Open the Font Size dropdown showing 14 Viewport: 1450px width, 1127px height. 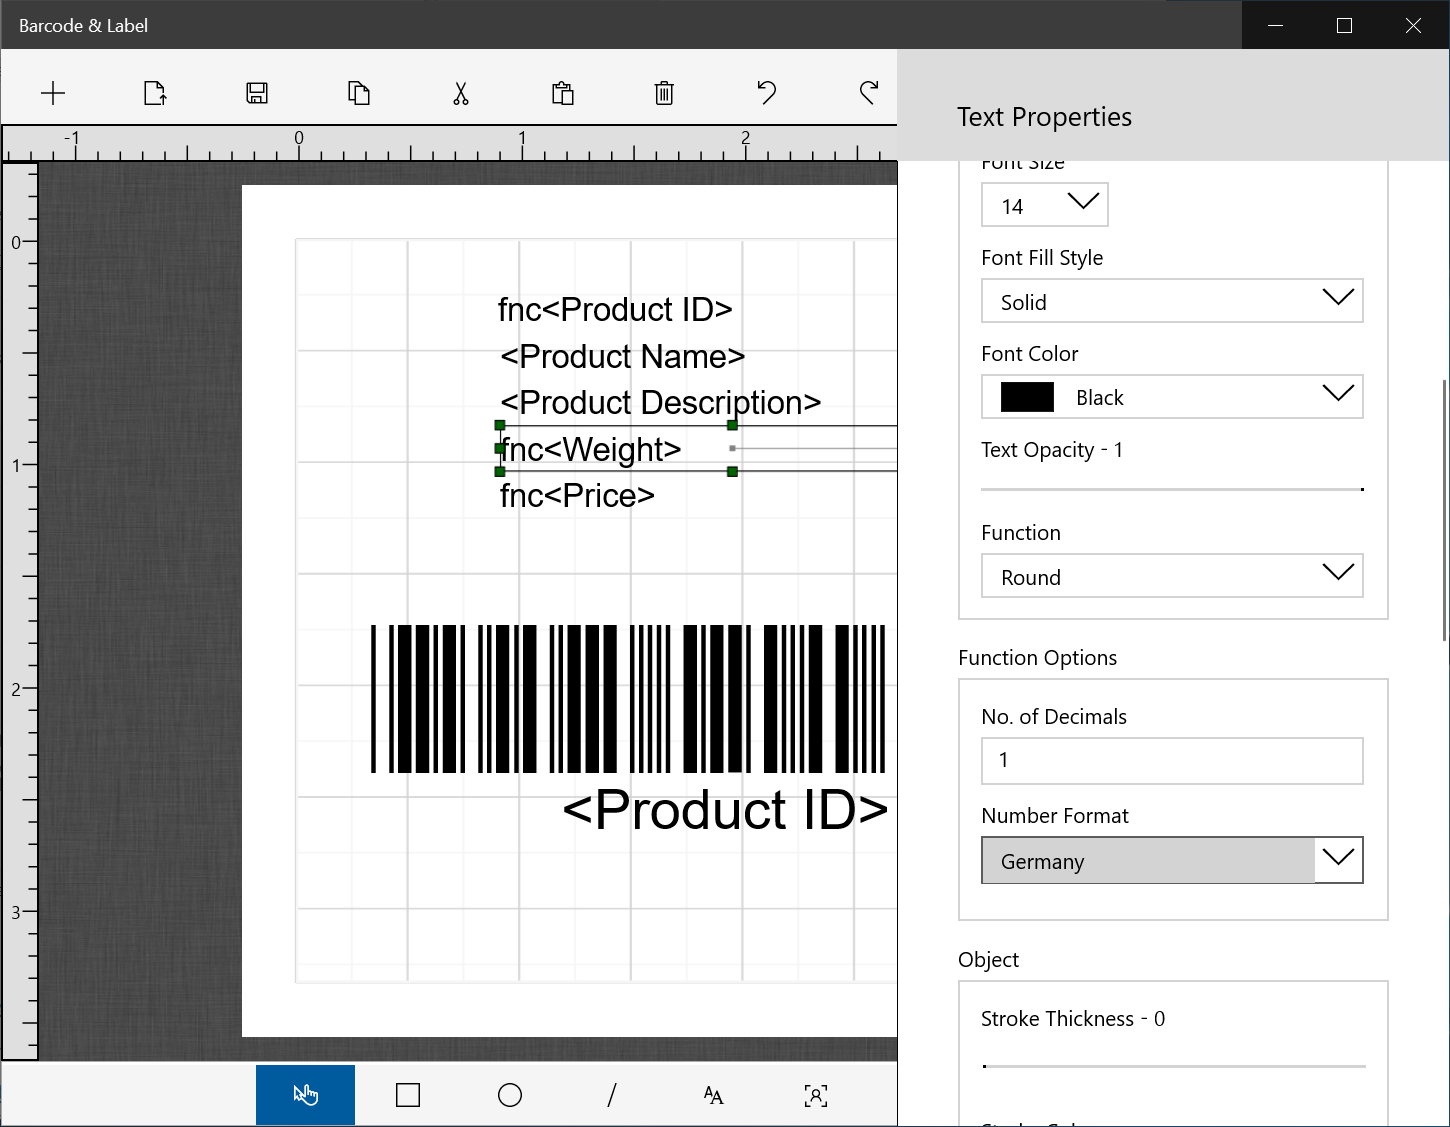pos(1044,205)
